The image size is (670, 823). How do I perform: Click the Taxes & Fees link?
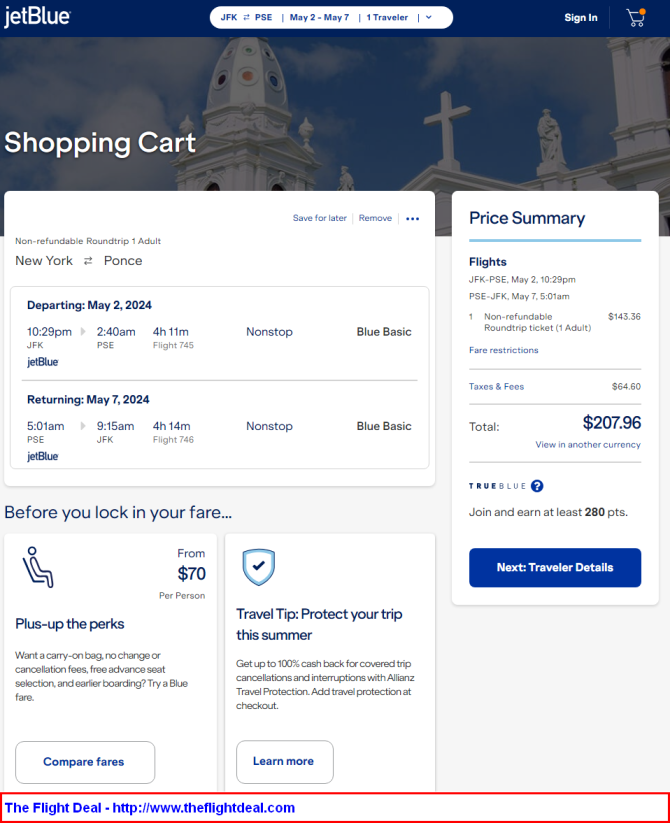click(496, 386)
